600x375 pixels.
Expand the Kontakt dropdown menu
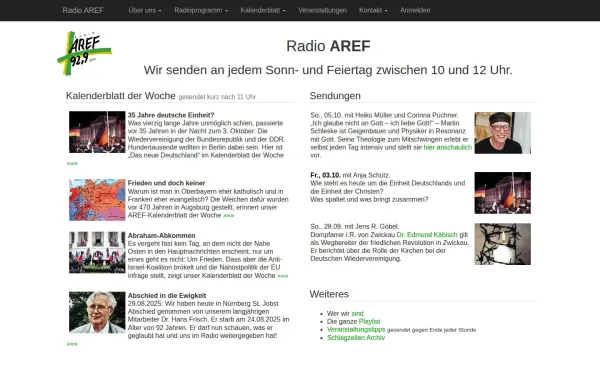click(x=373, y=10)
